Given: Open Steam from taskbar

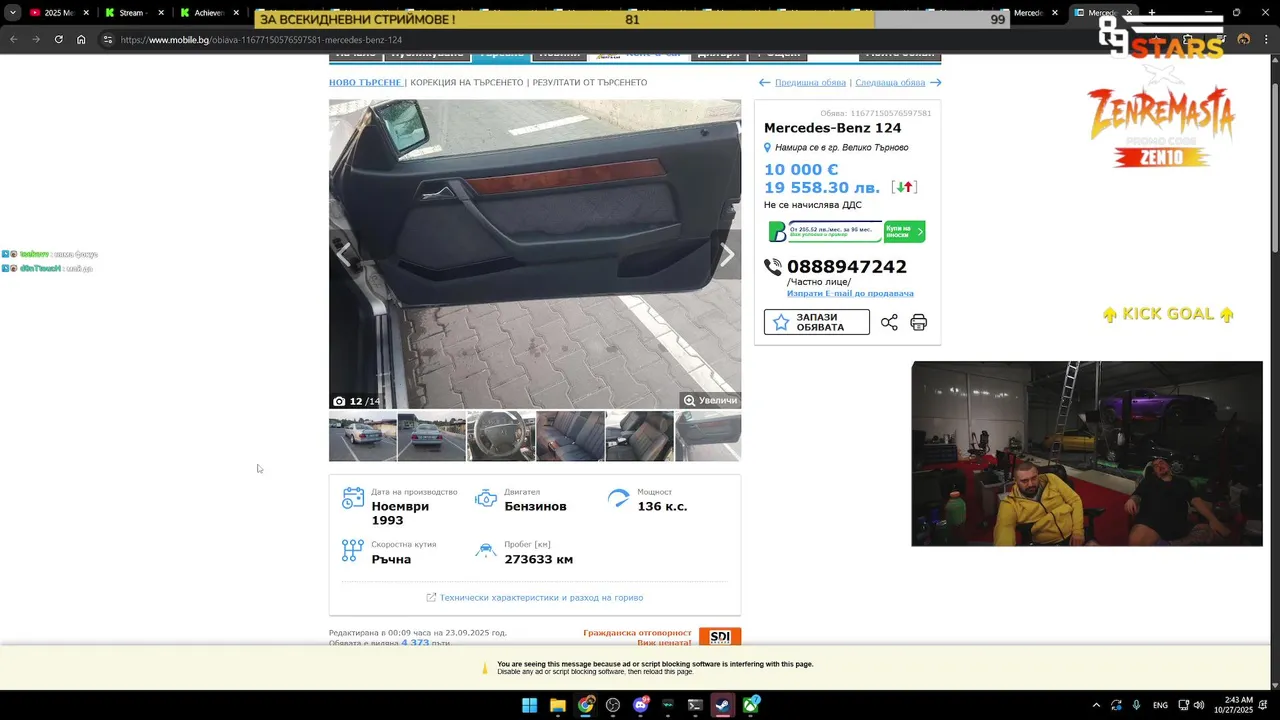Looking at the screenshot, I should (x=722, y=705).
